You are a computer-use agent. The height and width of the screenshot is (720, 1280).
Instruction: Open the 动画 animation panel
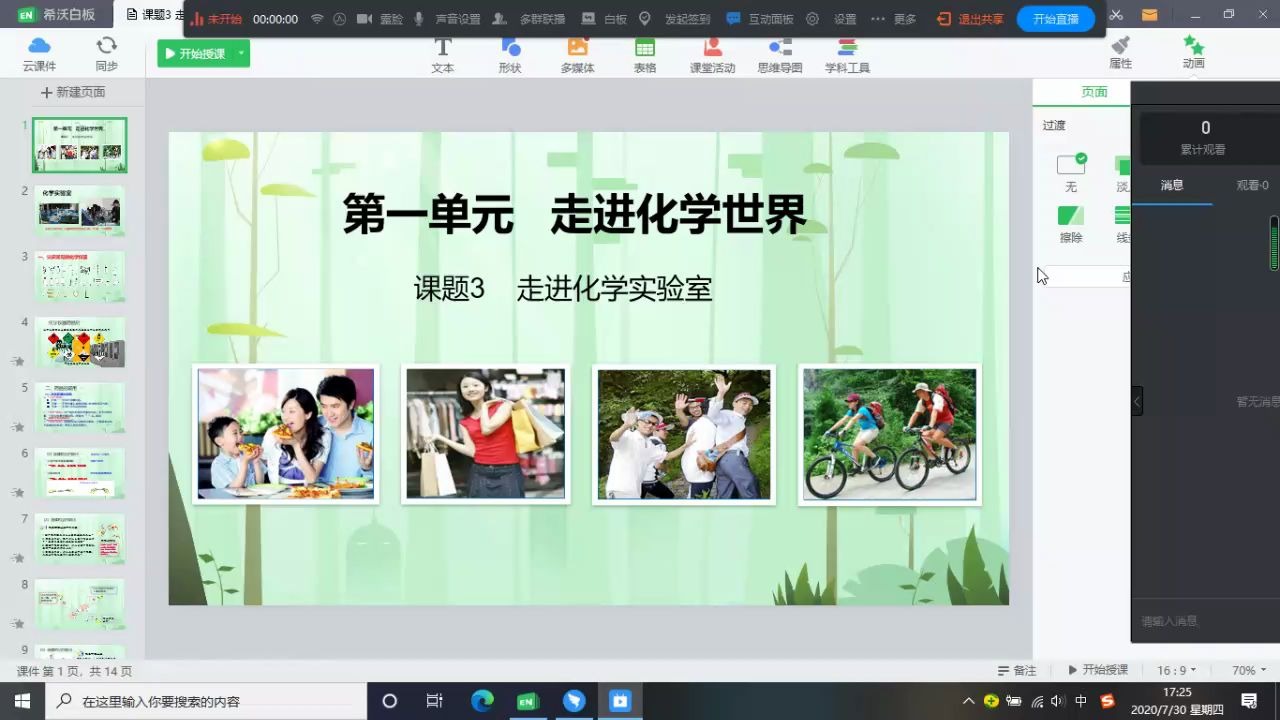click(1193, 52)
